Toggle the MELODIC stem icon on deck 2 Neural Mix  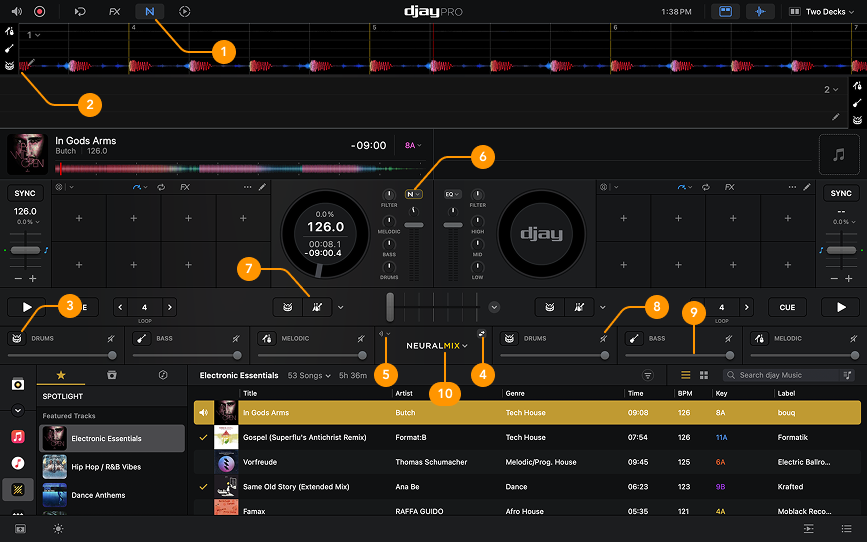(x=759, y=338)
